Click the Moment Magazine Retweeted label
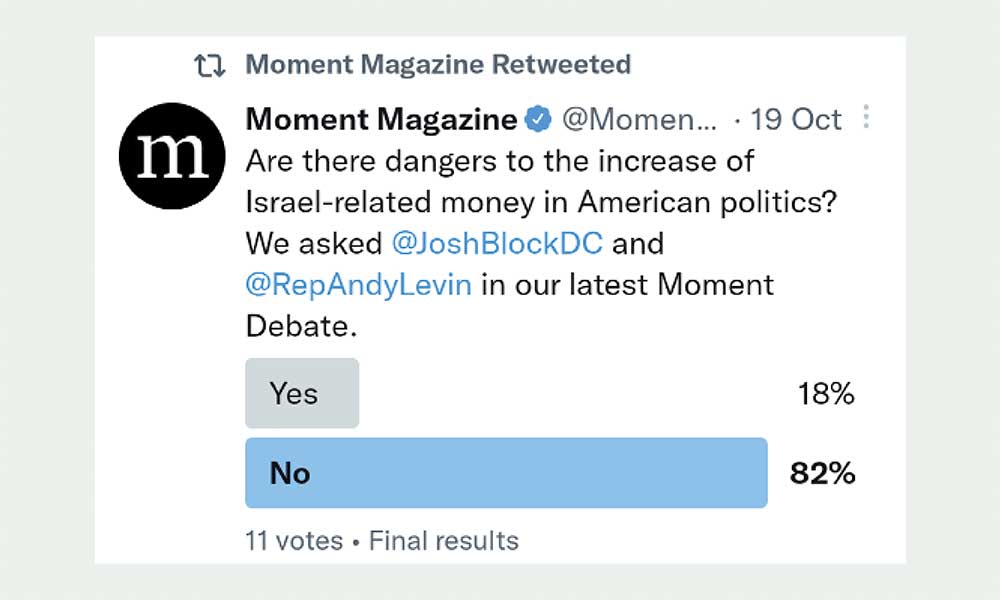 438,64
